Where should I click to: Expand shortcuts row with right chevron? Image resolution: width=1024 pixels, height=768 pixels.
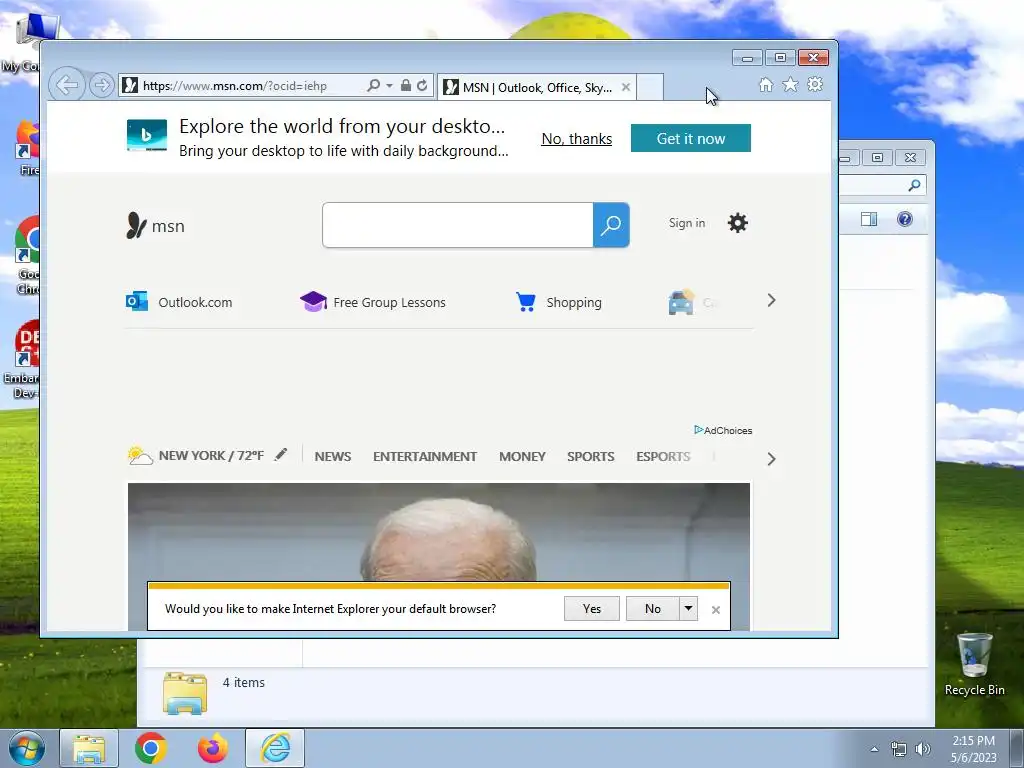pos(771,300)
